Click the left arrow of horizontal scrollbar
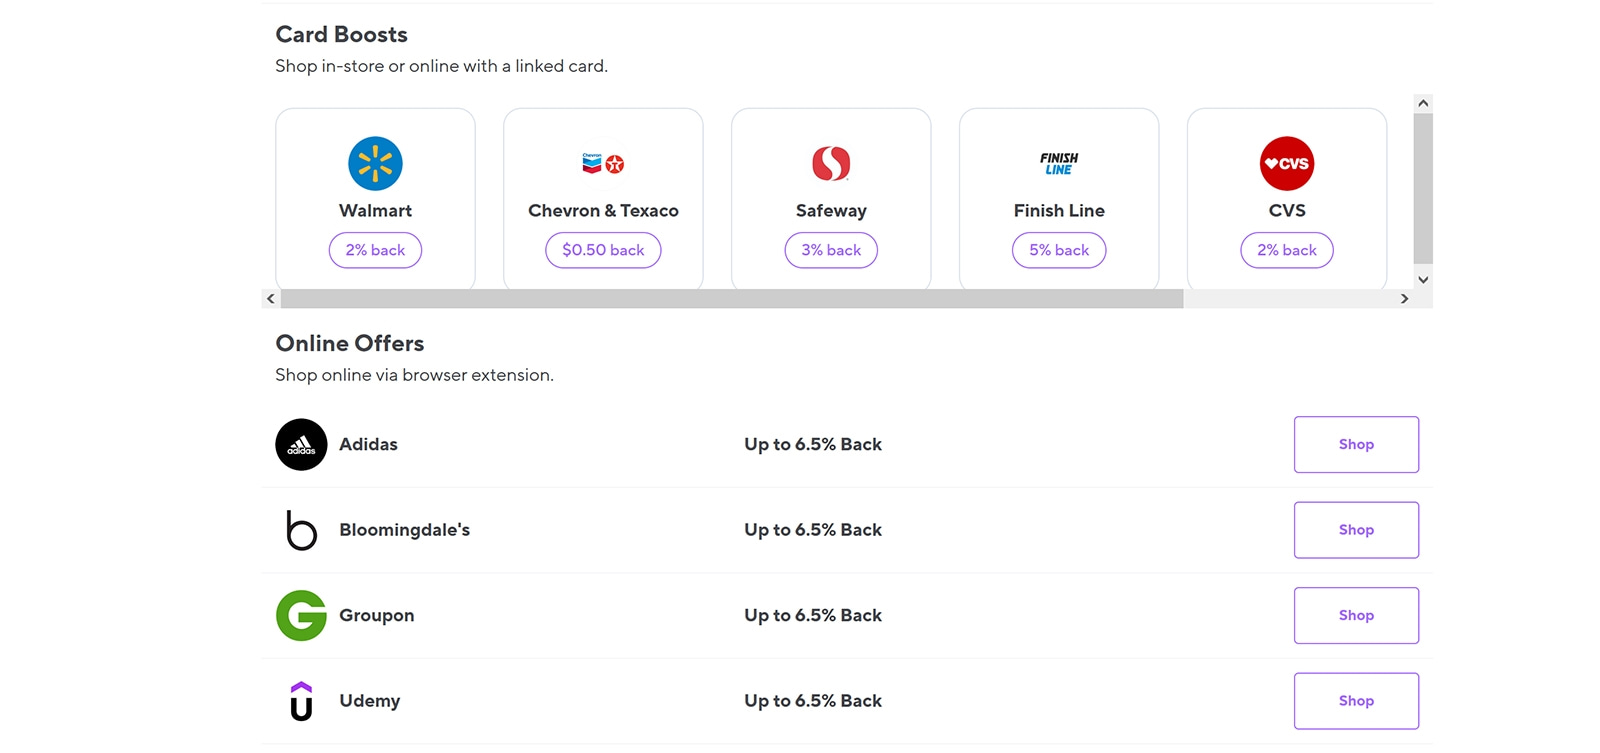Image resolution: width=1600 pixels, height=753 pixels. (271, 299)
